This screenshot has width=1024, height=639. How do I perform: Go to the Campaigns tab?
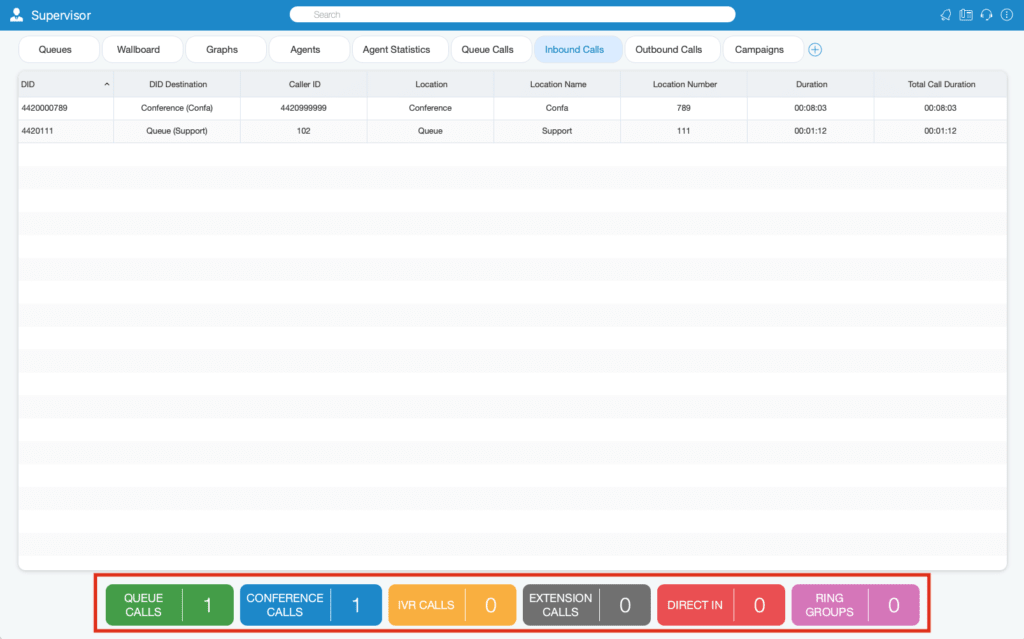tap(763, 50)
